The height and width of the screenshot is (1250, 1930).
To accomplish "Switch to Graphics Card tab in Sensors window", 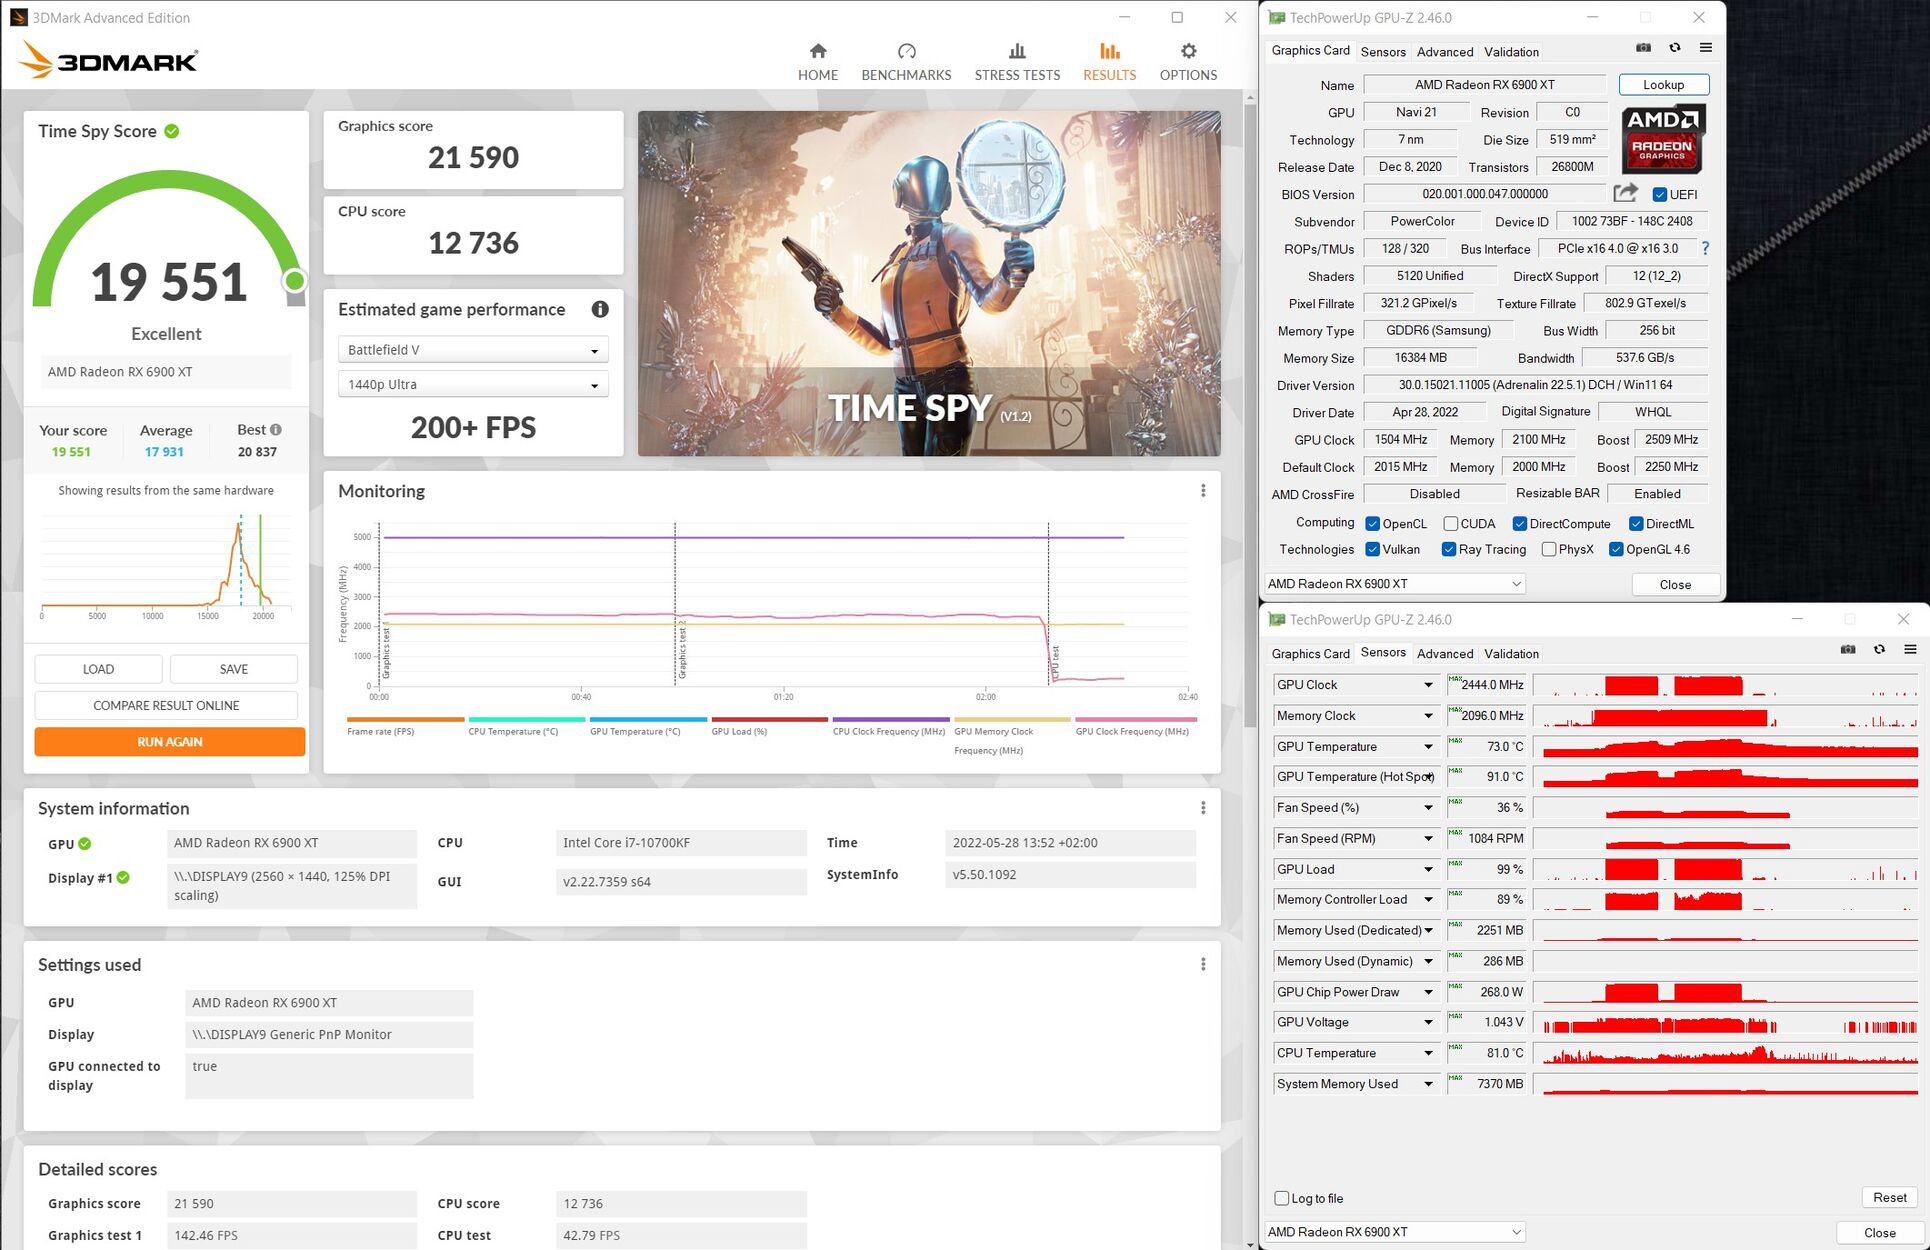I will (1310, 654).
